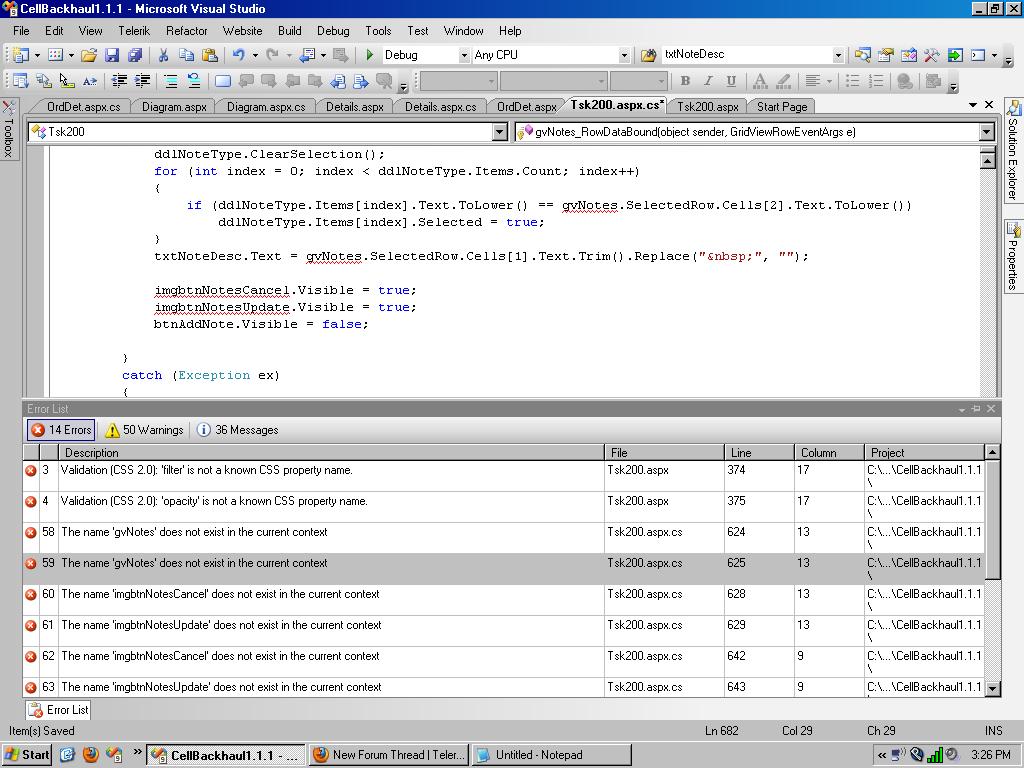Open the Refactor menu
Image resolution: width=1024 pixels, height=768 pixels.
click(186, 31)
